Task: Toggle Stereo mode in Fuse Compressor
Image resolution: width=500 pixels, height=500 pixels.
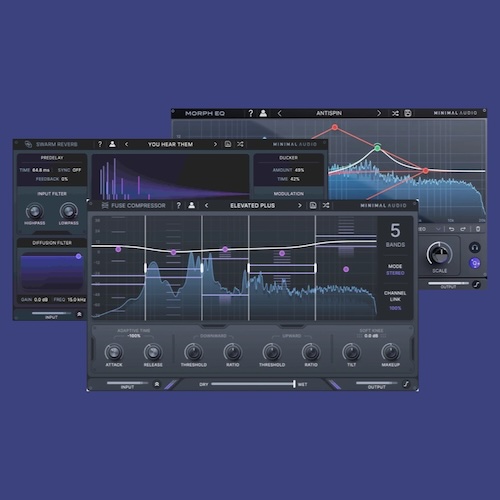Action: (x=395, y=273)
